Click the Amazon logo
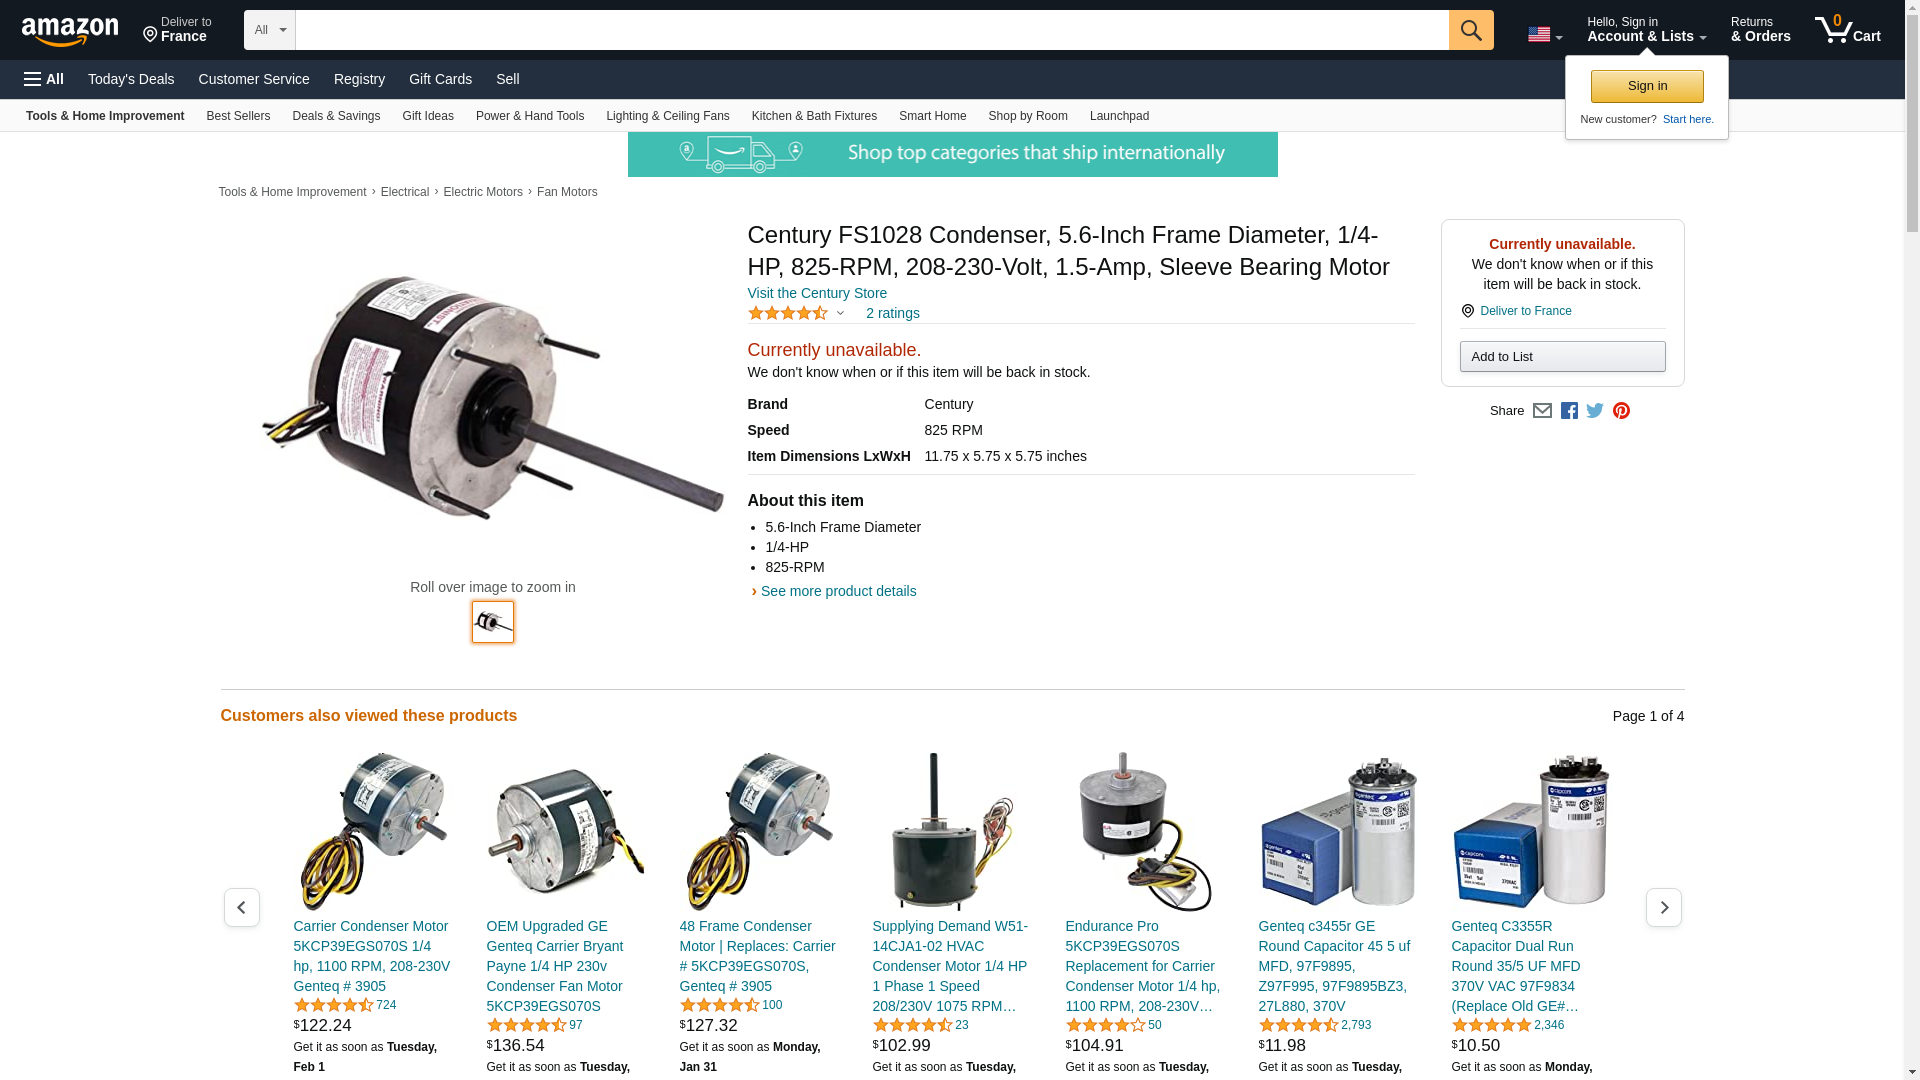 (70, 31)
